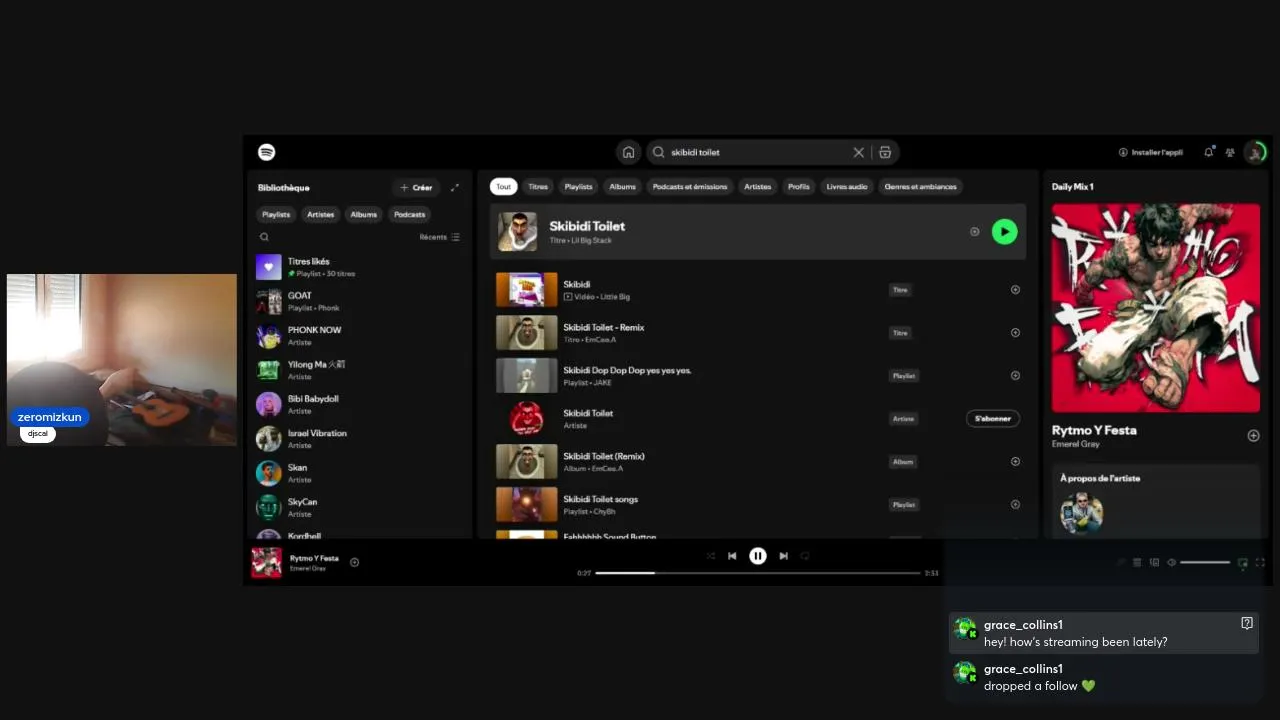Click Installer l'appli link
Viewport: 1280px width, 720px height.
click(x=1150, y=152)
